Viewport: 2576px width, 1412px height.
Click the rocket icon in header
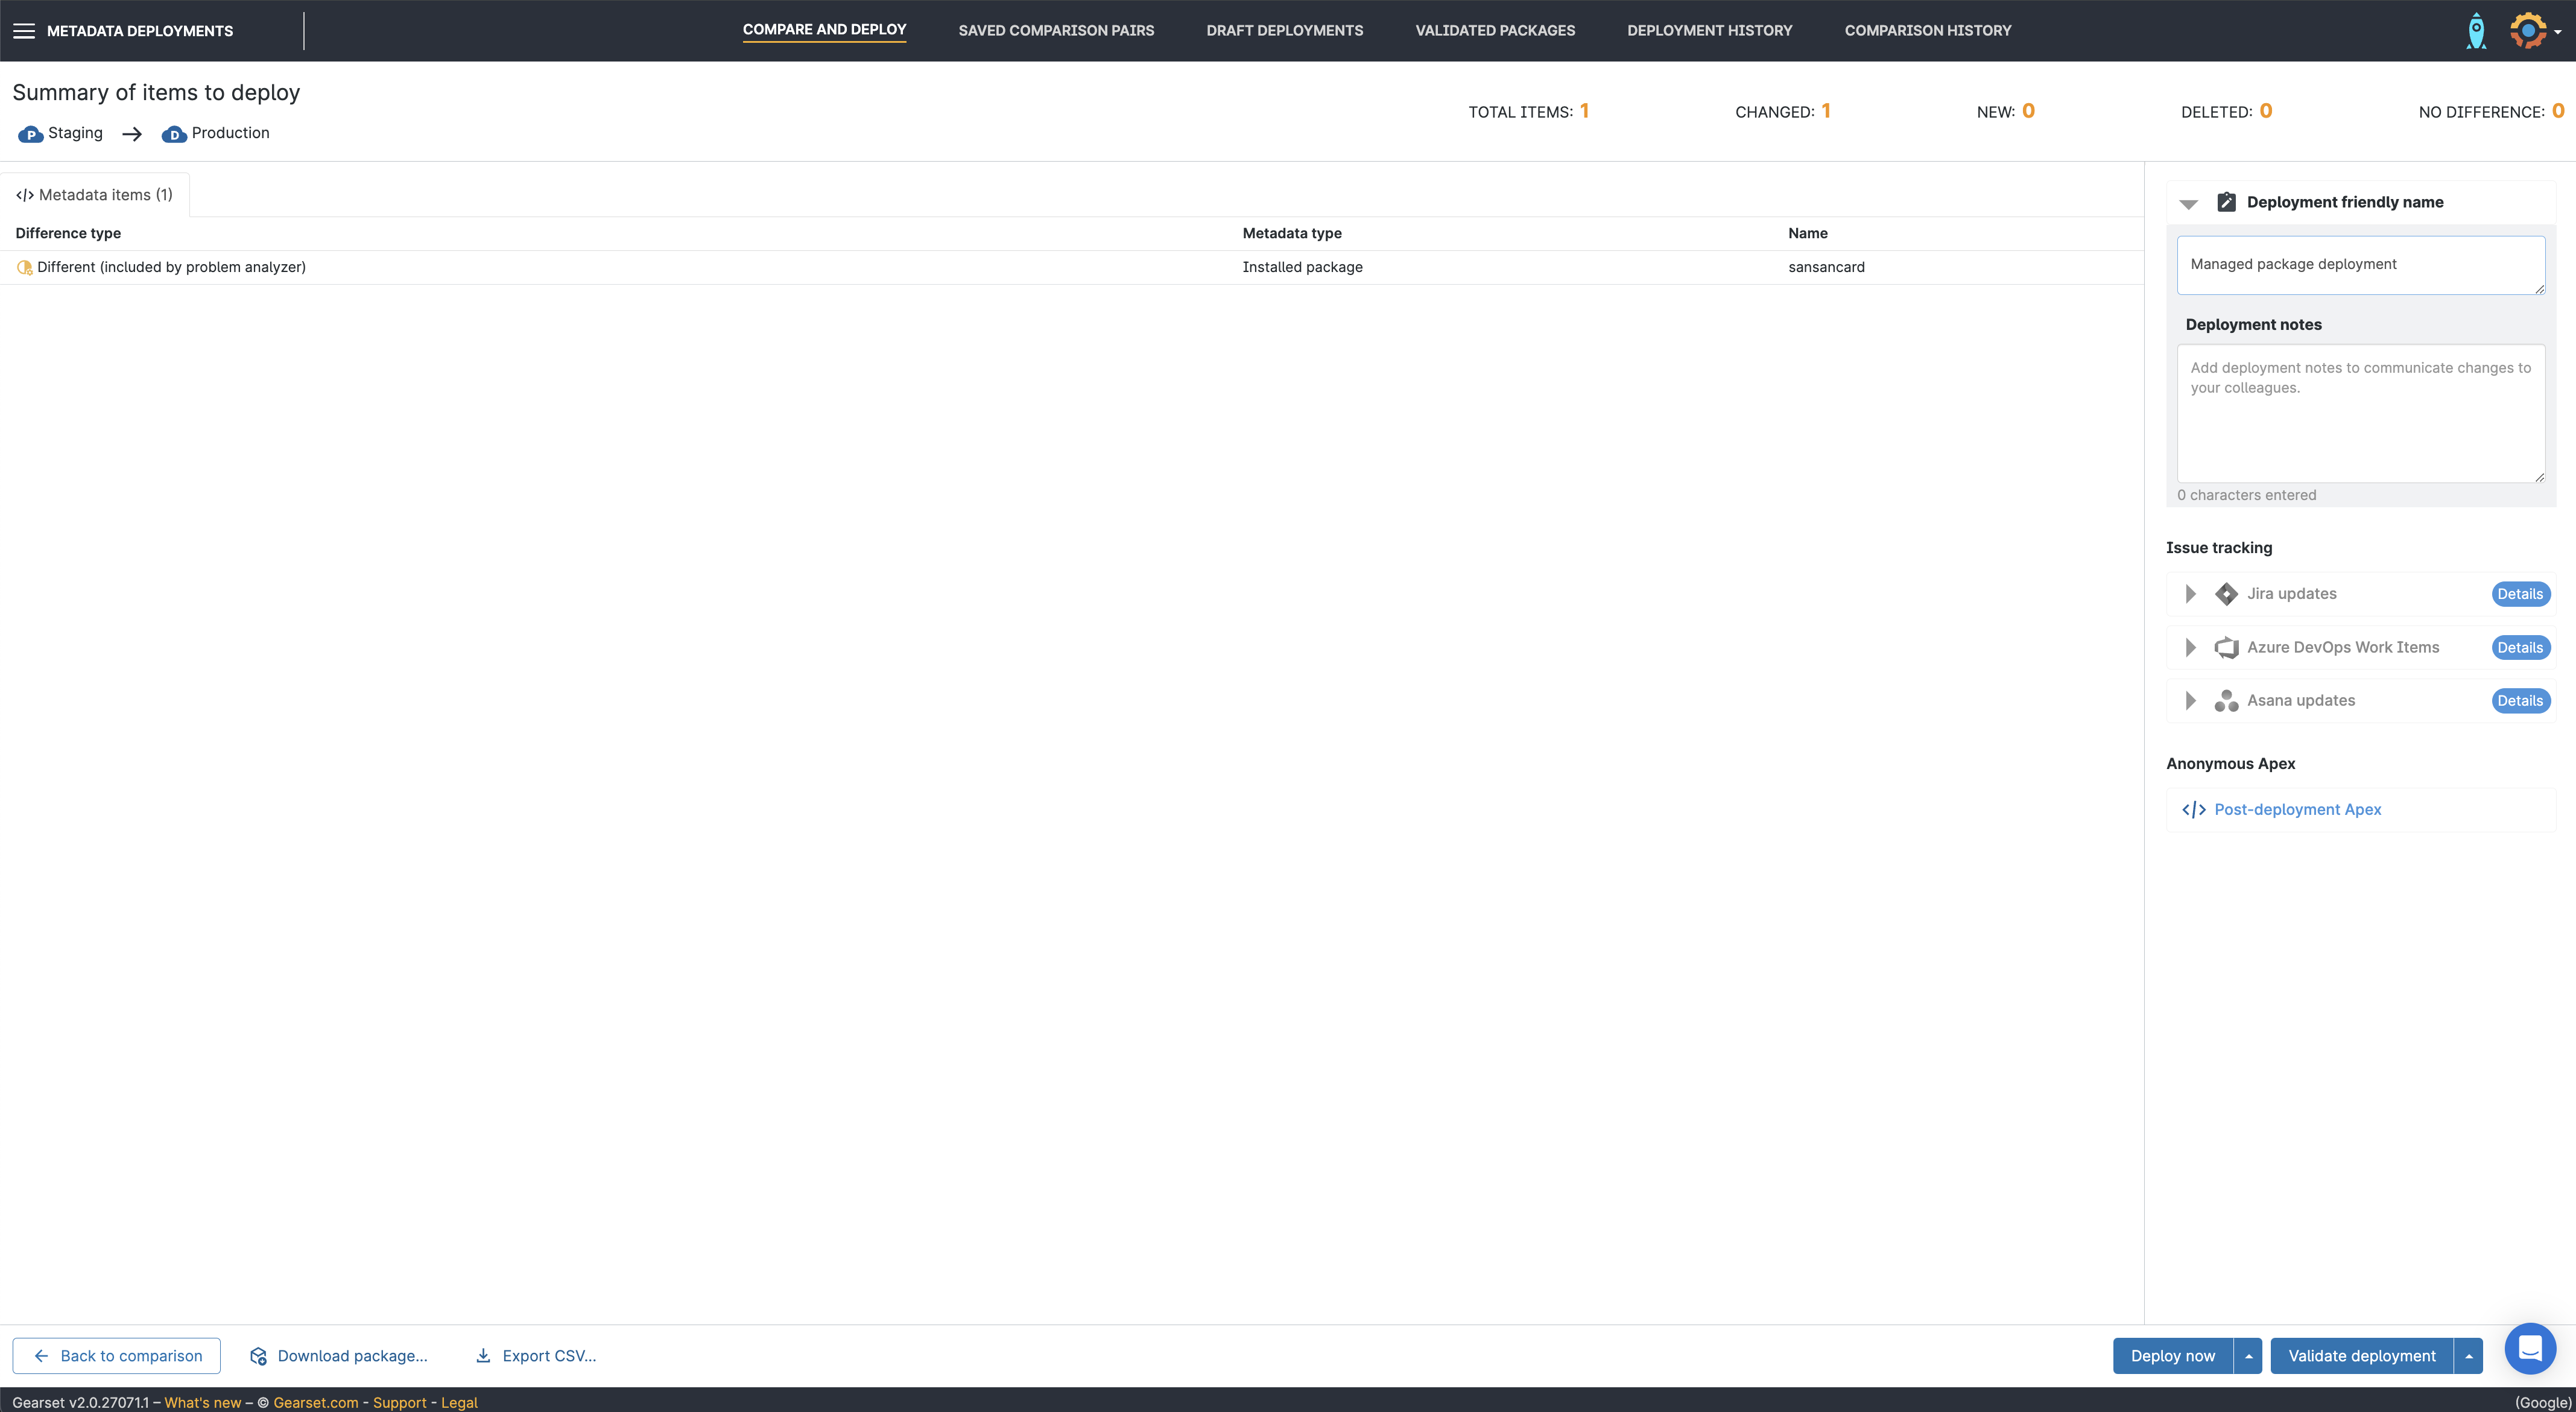[2476, 31]
